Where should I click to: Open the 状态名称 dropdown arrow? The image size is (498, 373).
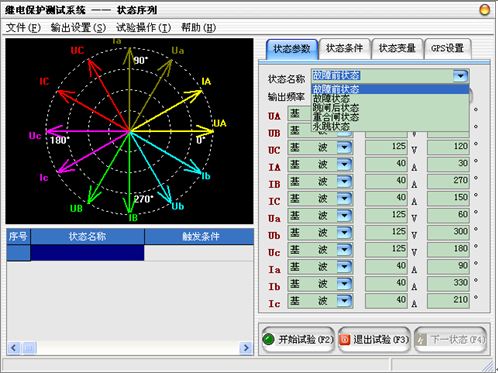tap(461, 76)
